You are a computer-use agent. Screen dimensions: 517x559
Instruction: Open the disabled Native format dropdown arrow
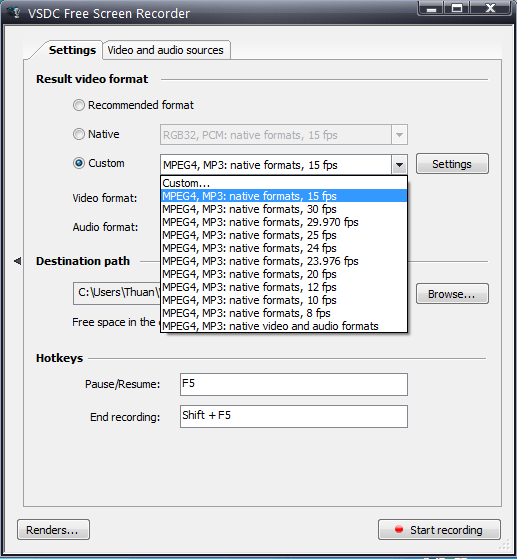click(x=399, y=135)
